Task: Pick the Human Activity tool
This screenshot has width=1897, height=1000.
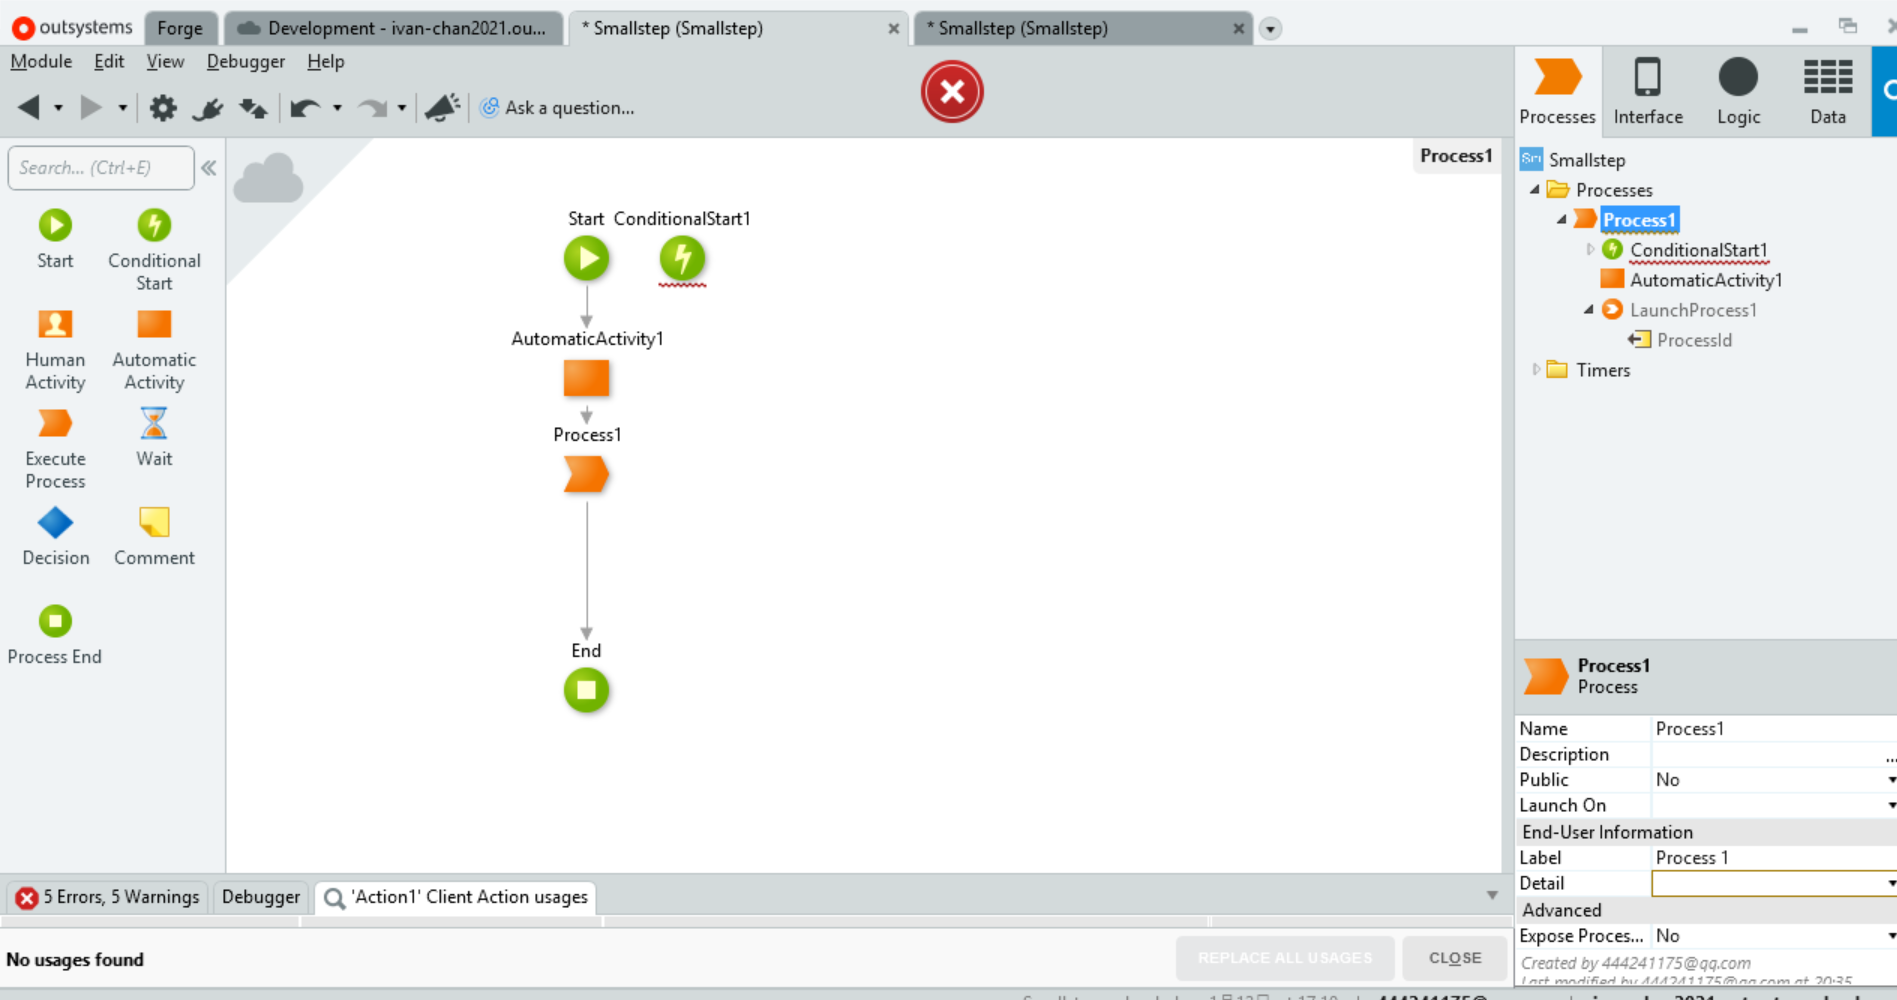Action: point(55,324)
